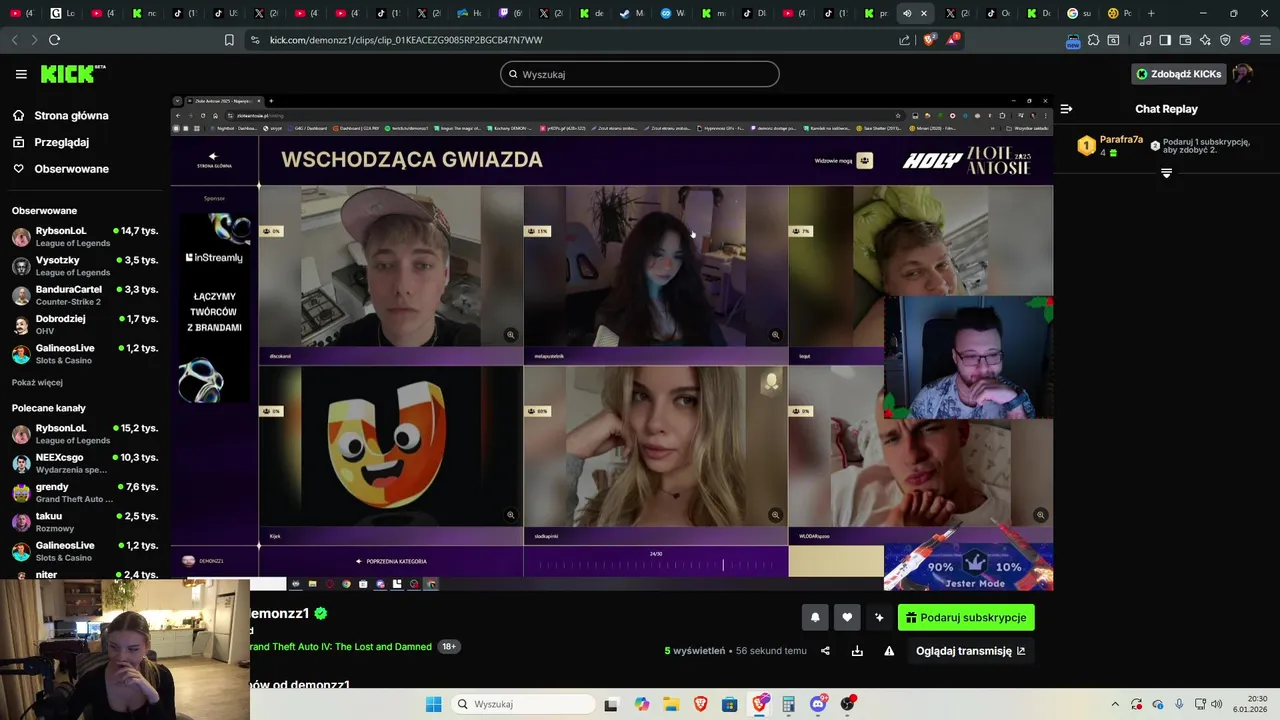The height and width of the screenshot is (720, 1280).
Task: Report the clip via warning icon
Action: 889,651
